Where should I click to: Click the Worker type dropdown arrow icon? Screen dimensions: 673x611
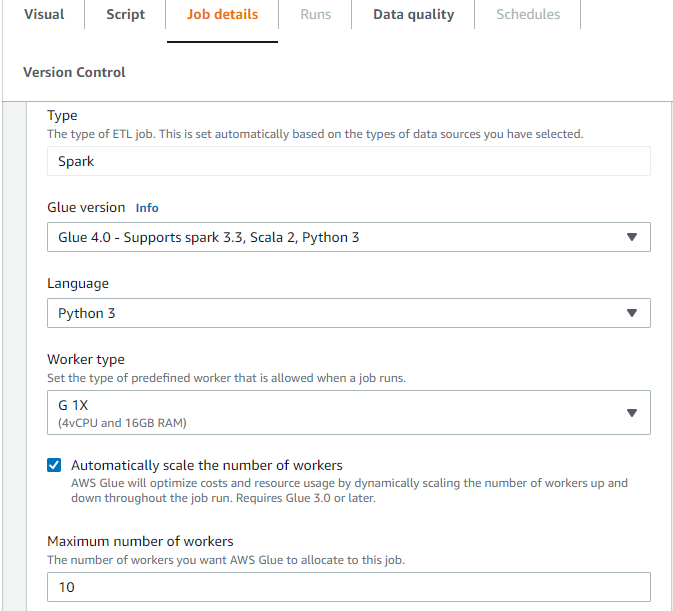point(631,412)
